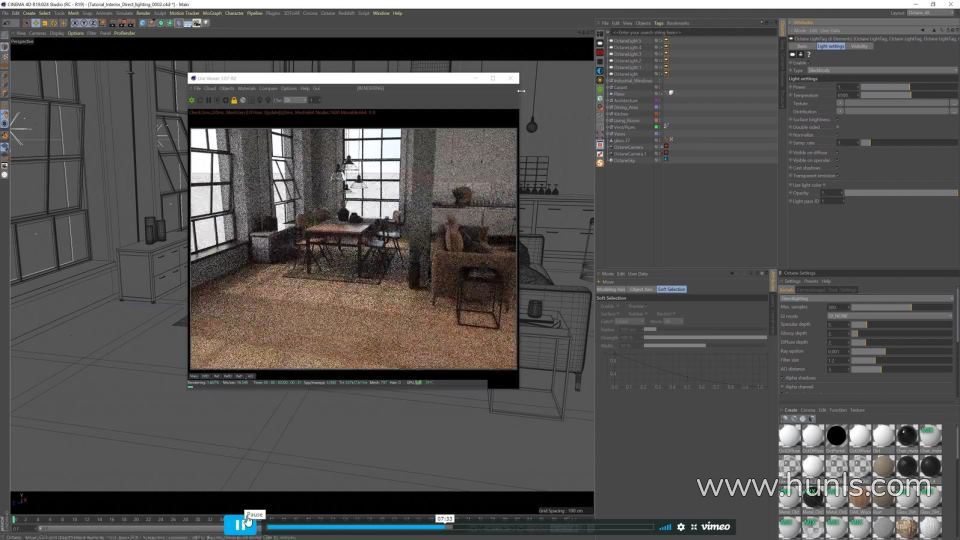
Task: Adjust the Max. samples slider
Action: coord(901,307)
